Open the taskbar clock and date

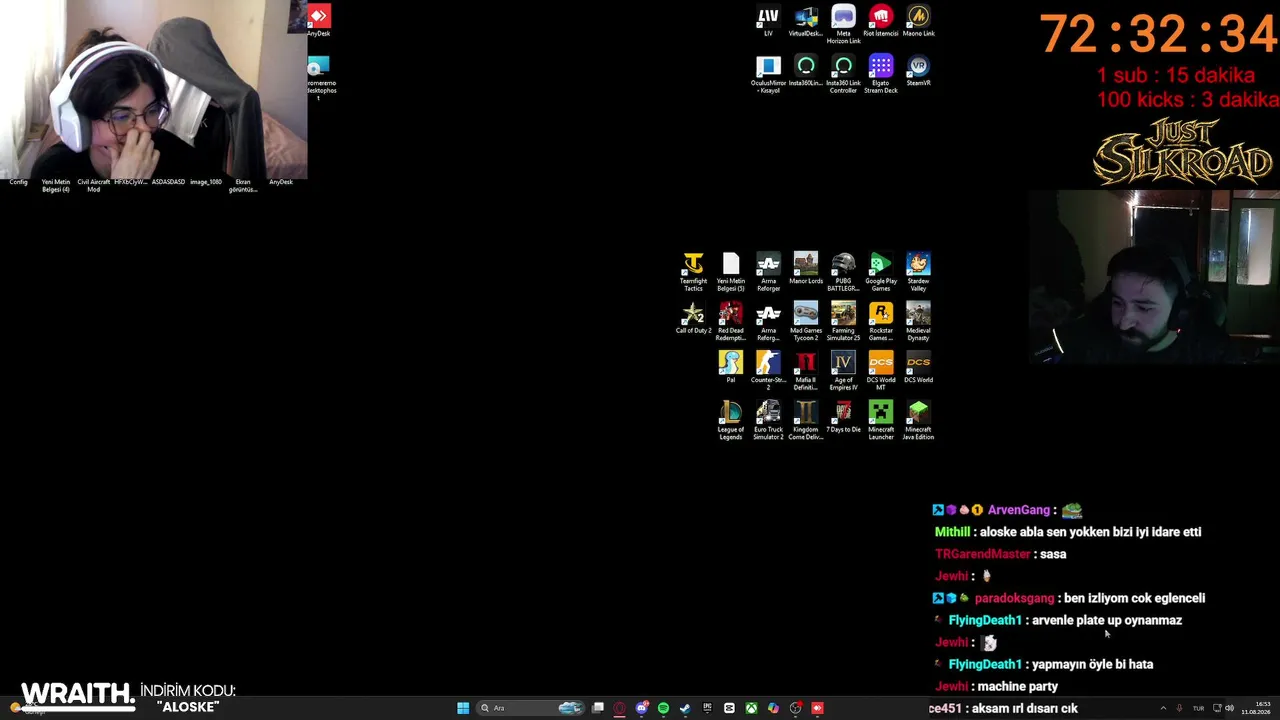tap(1256, 708)
